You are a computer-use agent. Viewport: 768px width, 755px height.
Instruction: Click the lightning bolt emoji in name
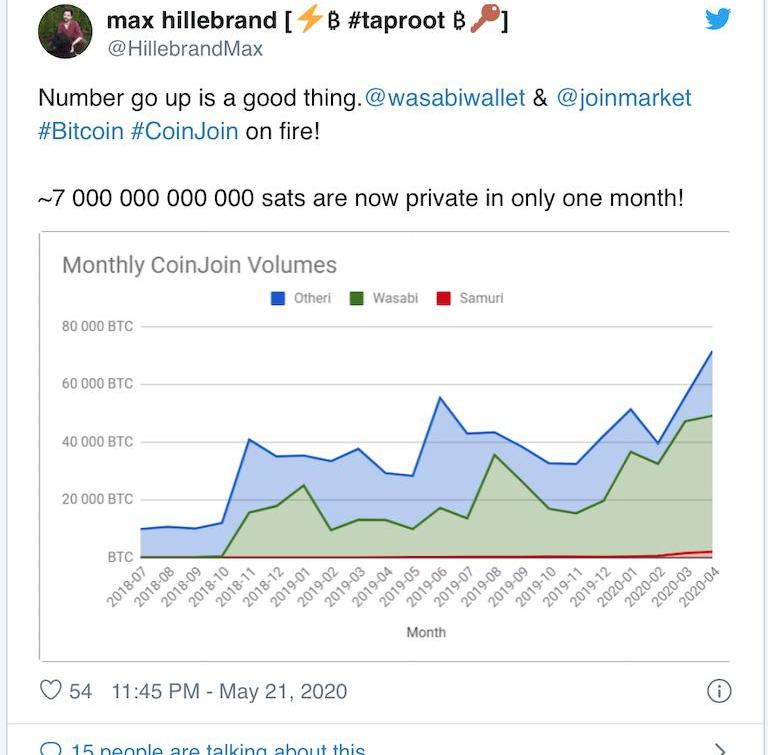pos(310,18)
